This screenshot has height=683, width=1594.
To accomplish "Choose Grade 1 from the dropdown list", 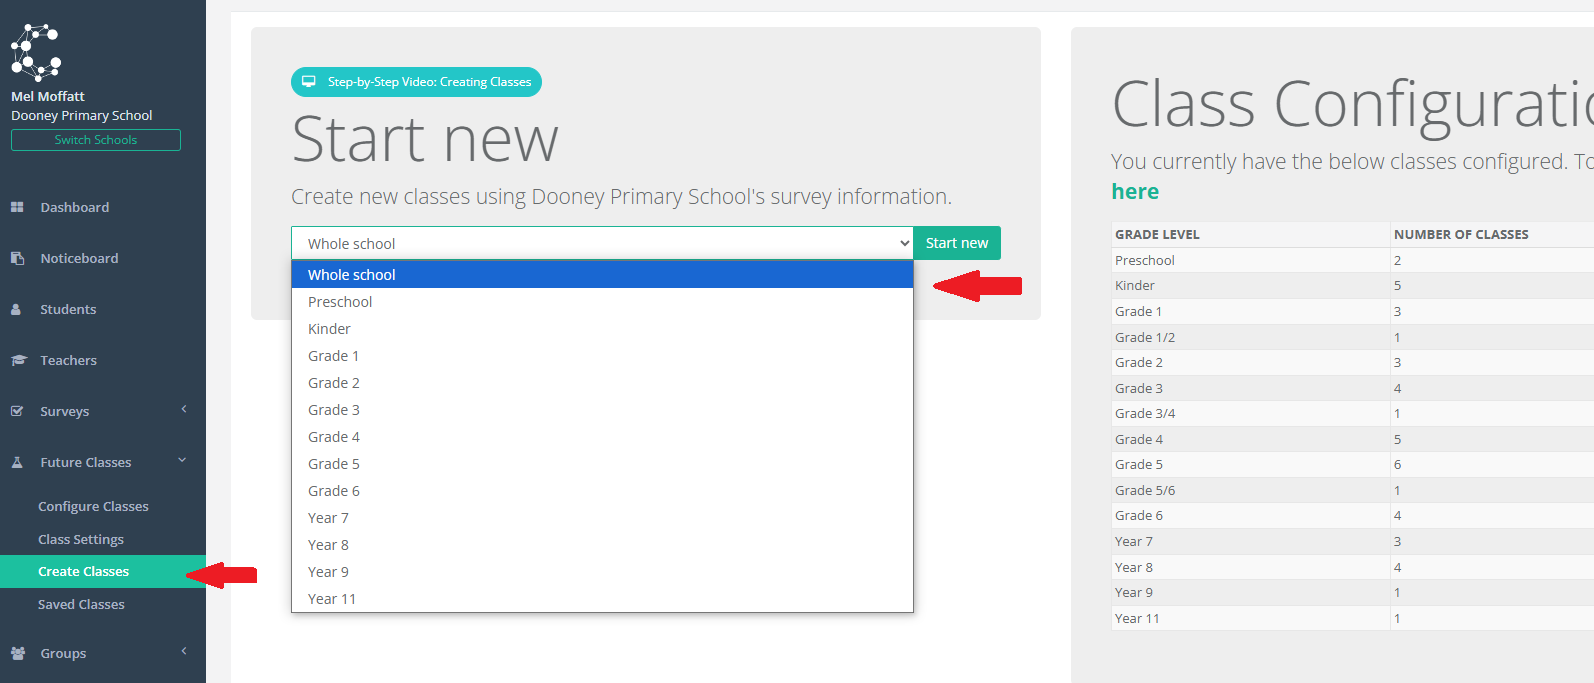I will click(x=602, y=356).
